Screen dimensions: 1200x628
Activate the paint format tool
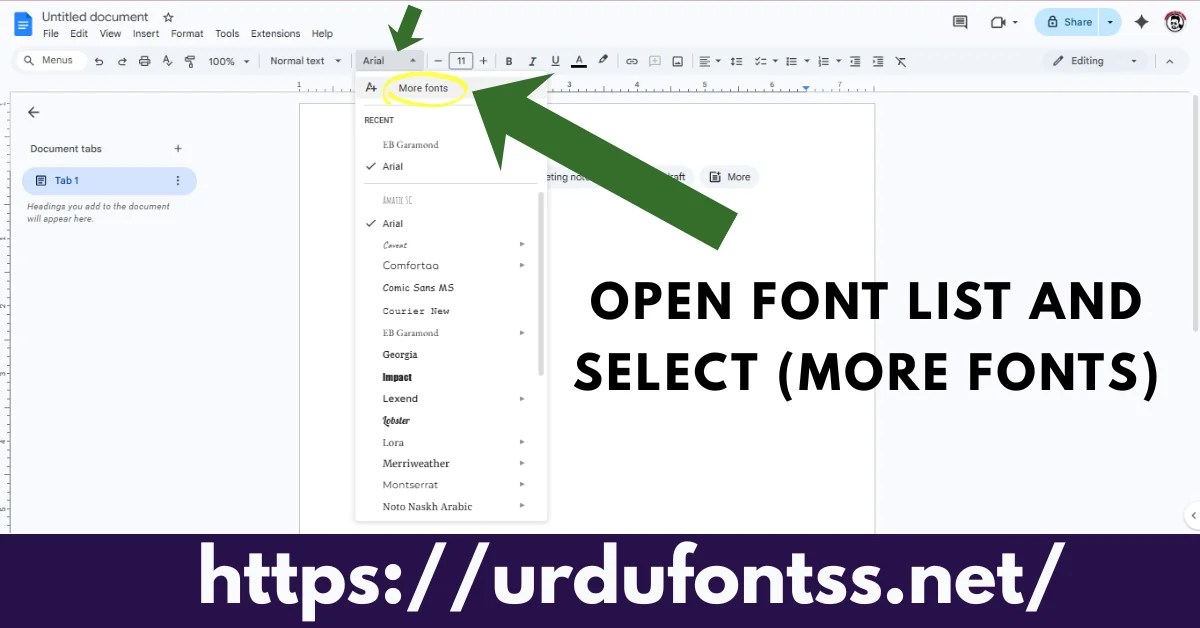(x=190, y=61)
